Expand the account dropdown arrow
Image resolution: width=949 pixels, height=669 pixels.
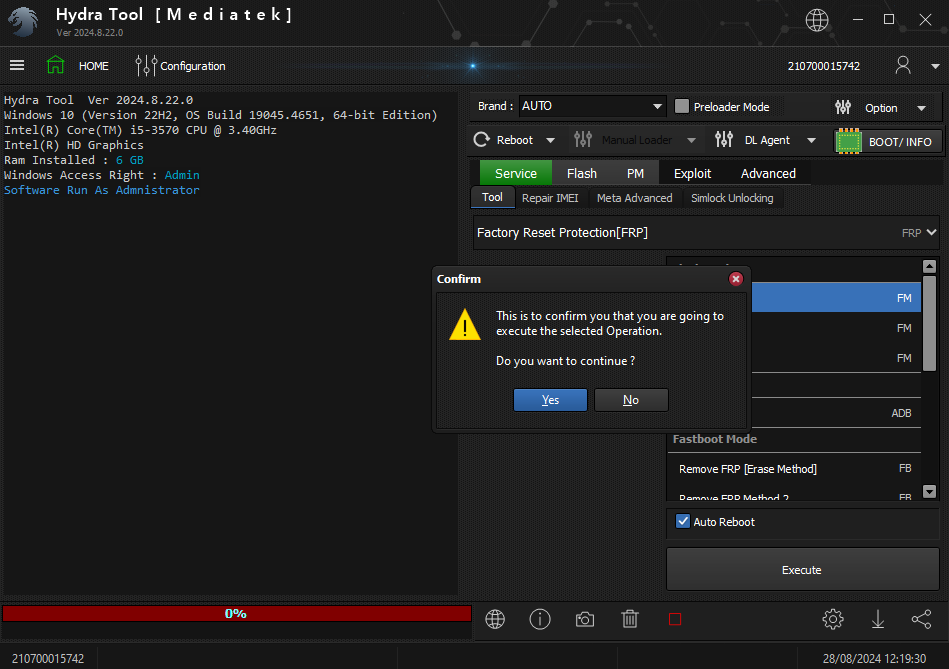(935, 66)
